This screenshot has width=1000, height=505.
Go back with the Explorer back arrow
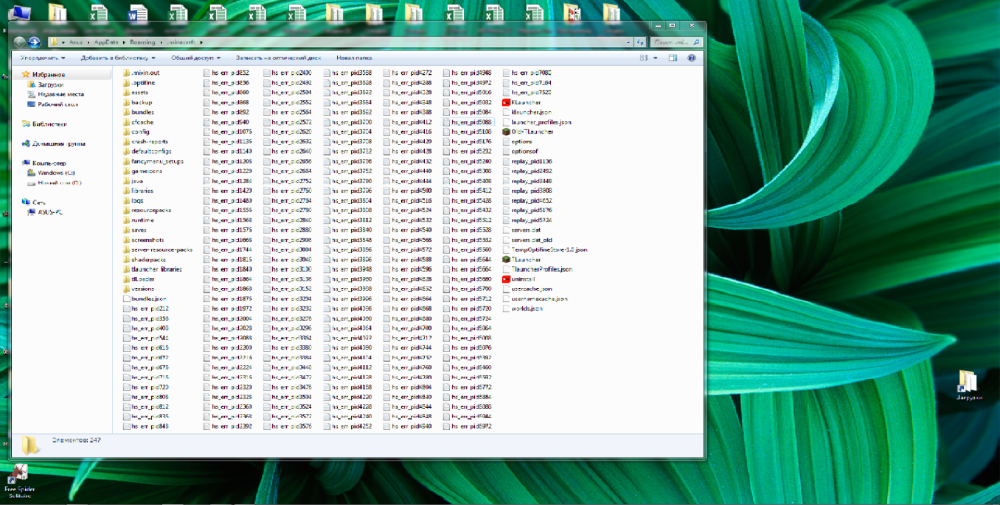click(x=20, y=42)
